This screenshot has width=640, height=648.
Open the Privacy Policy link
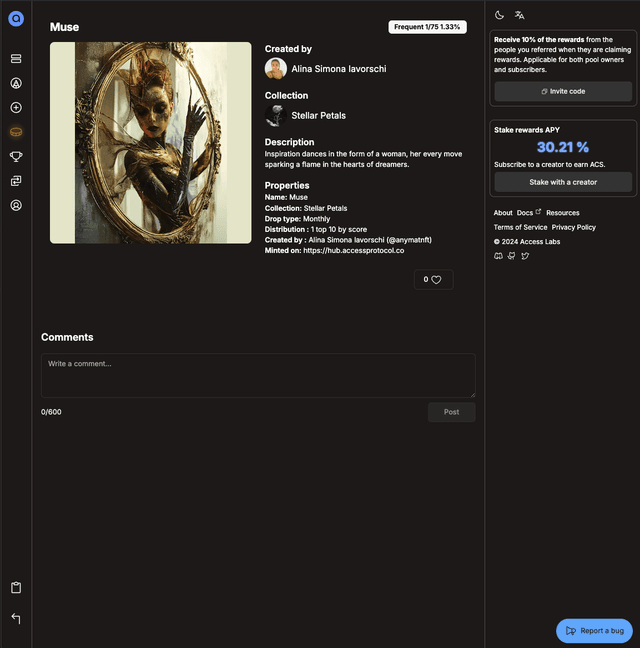(x=573, y=227)
